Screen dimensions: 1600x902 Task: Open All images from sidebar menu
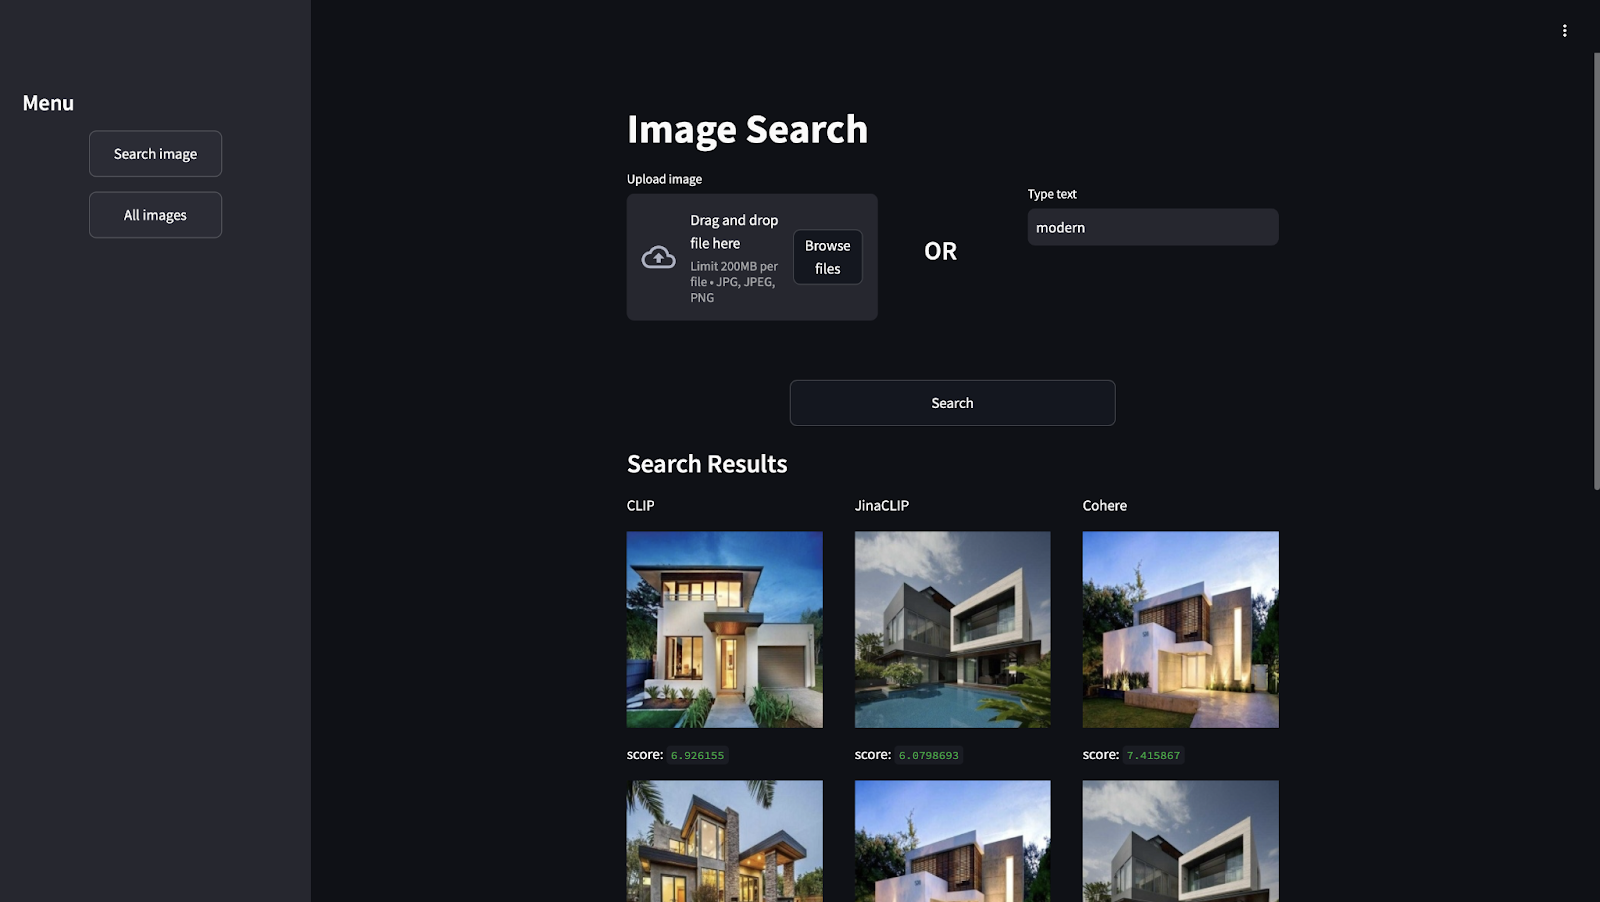click(x=155, y=215)
